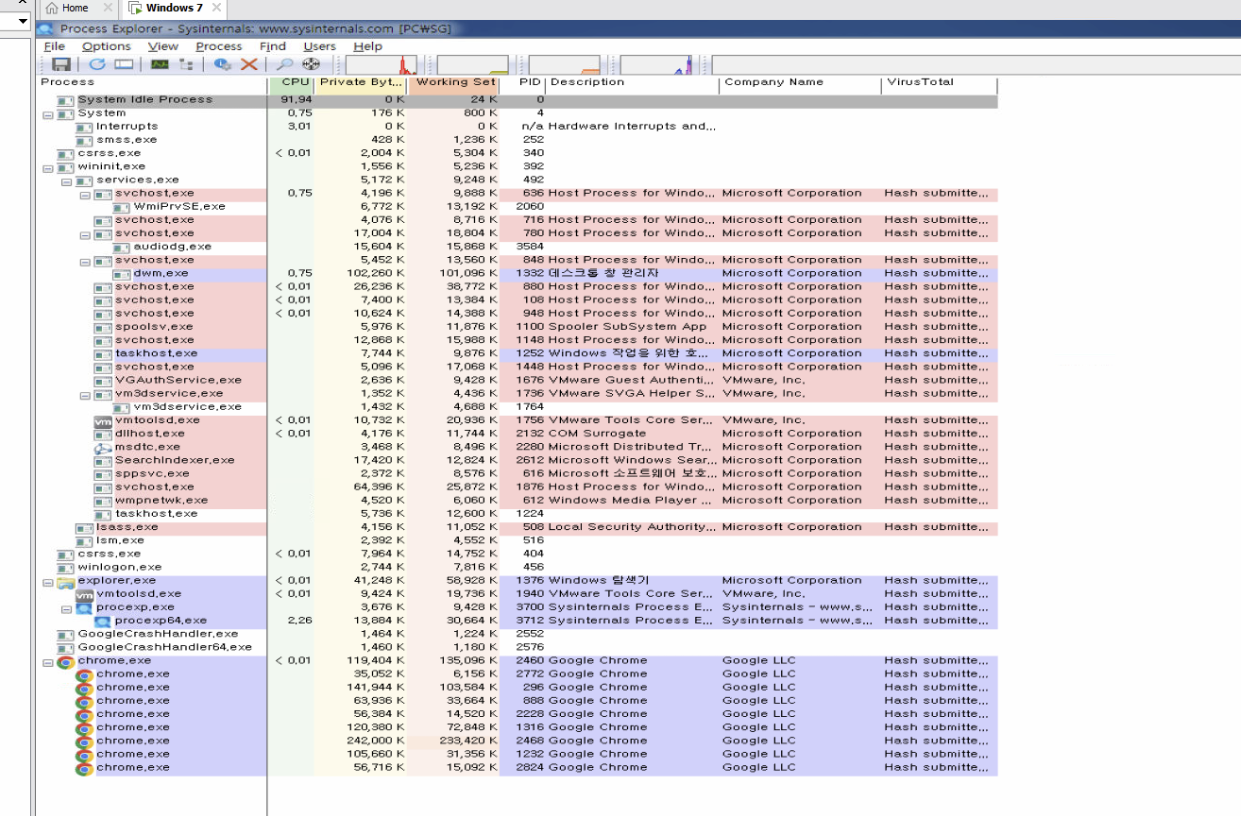Image resolution: width=1241 pixels, height=816 pixels.
Task: Open the black dropdown arrow left of the Home tab
Action: [x=23, y=20]
